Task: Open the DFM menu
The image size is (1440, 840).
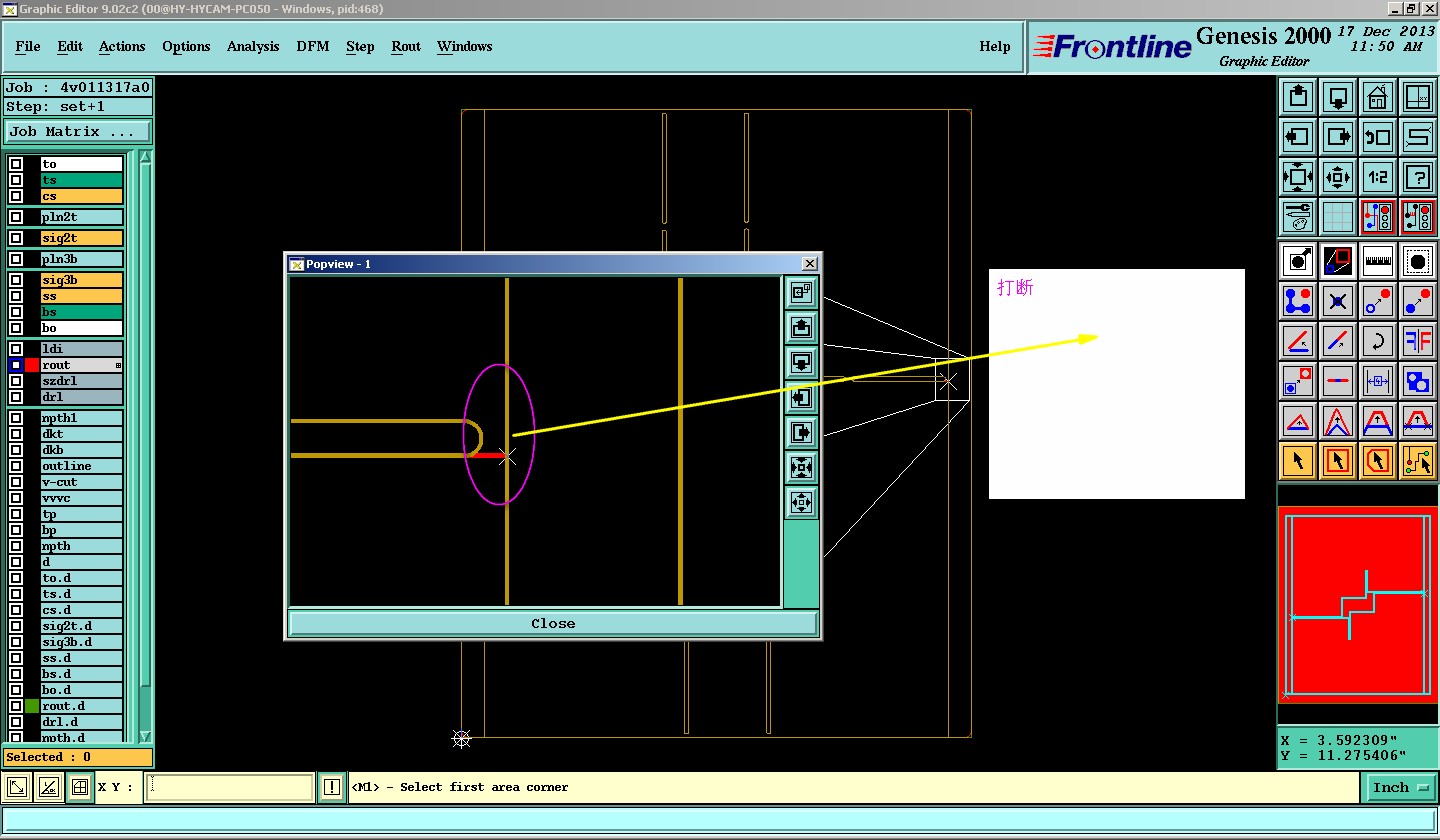Action: pyautogui.click(x=313, y=46)
